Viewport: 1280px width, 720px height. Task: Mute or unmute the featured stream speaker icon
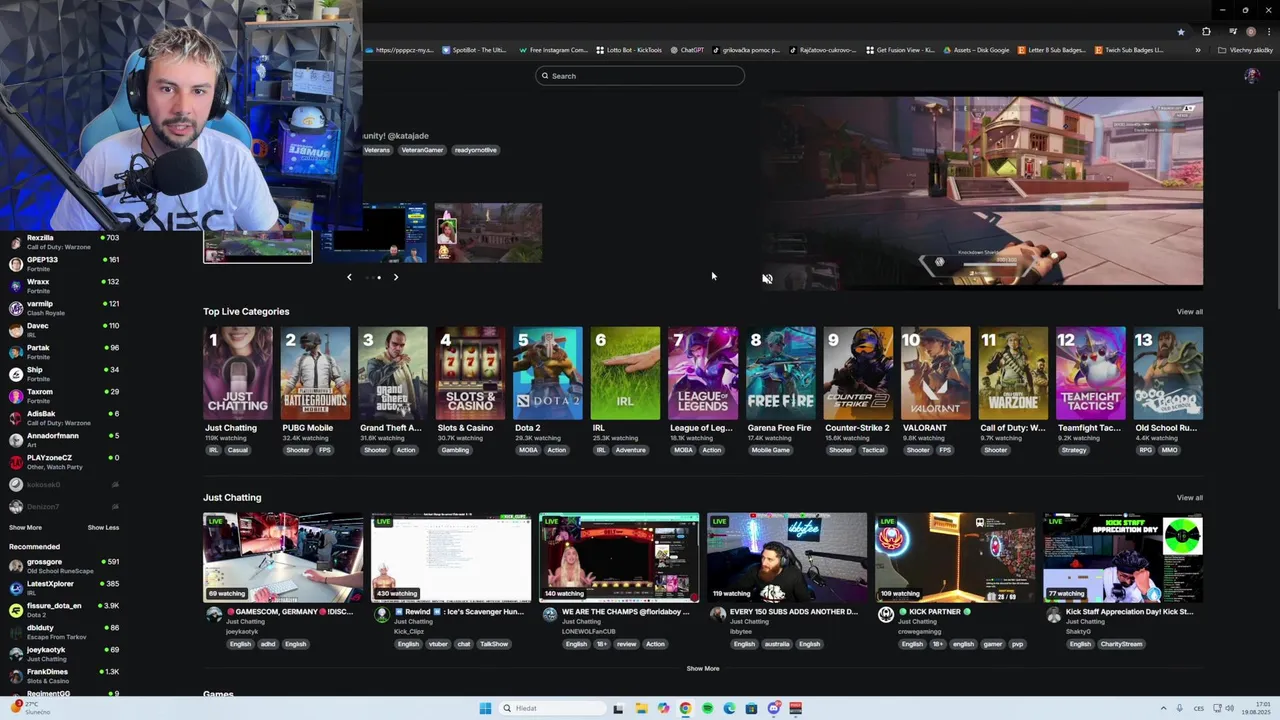click(767, 279)
